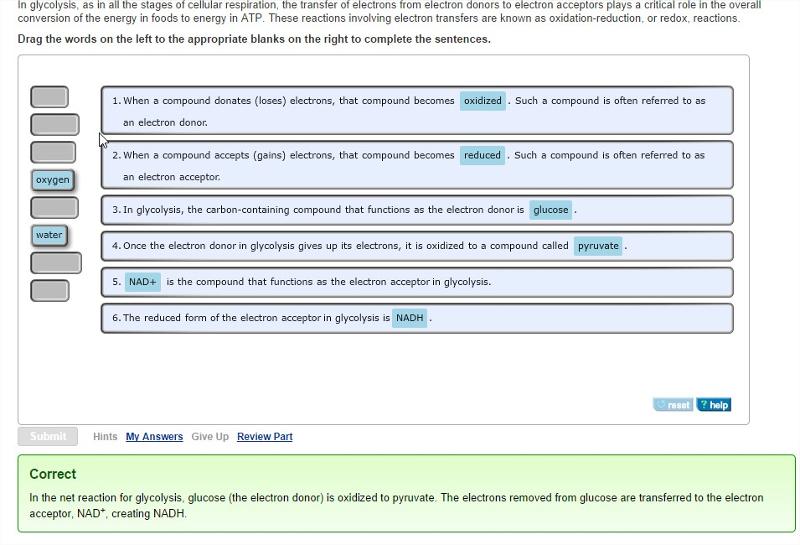Click the NAD+ answer in sentence 5
800x545 pixels.
click(x=143, y=282)
